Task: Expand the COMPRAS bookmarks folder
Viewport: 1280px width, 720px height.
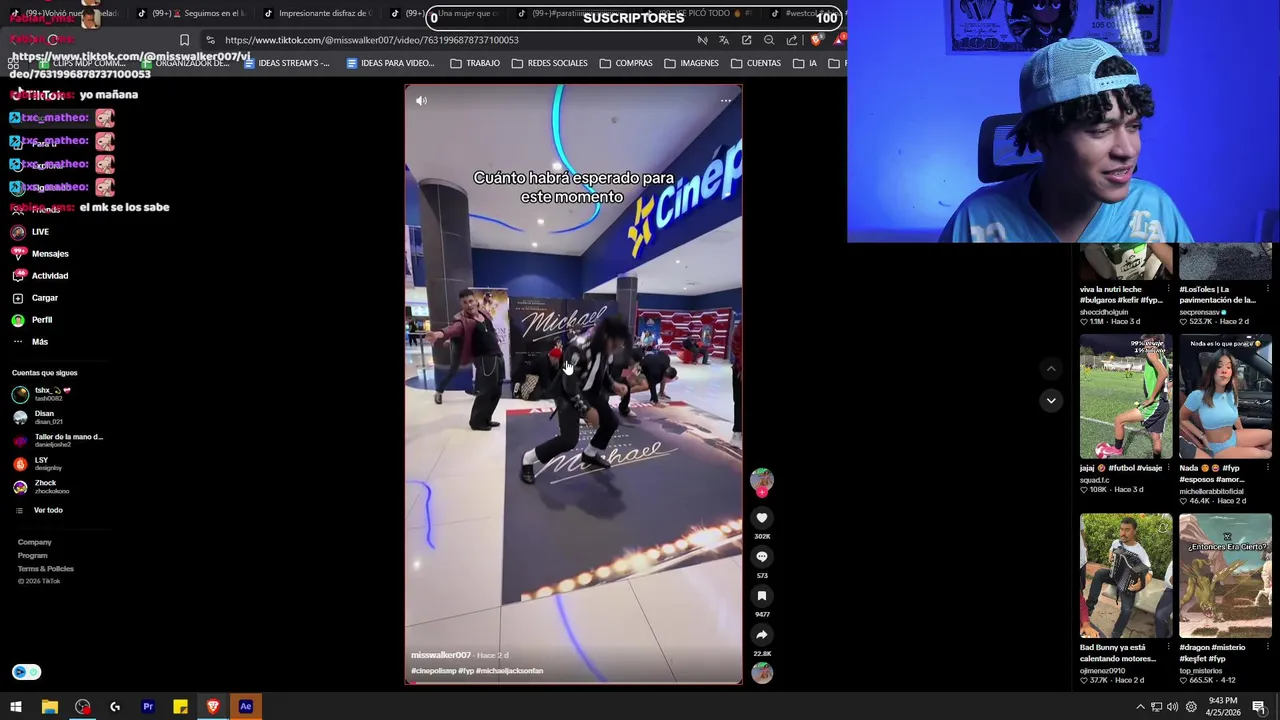Action: coord(626,63)
